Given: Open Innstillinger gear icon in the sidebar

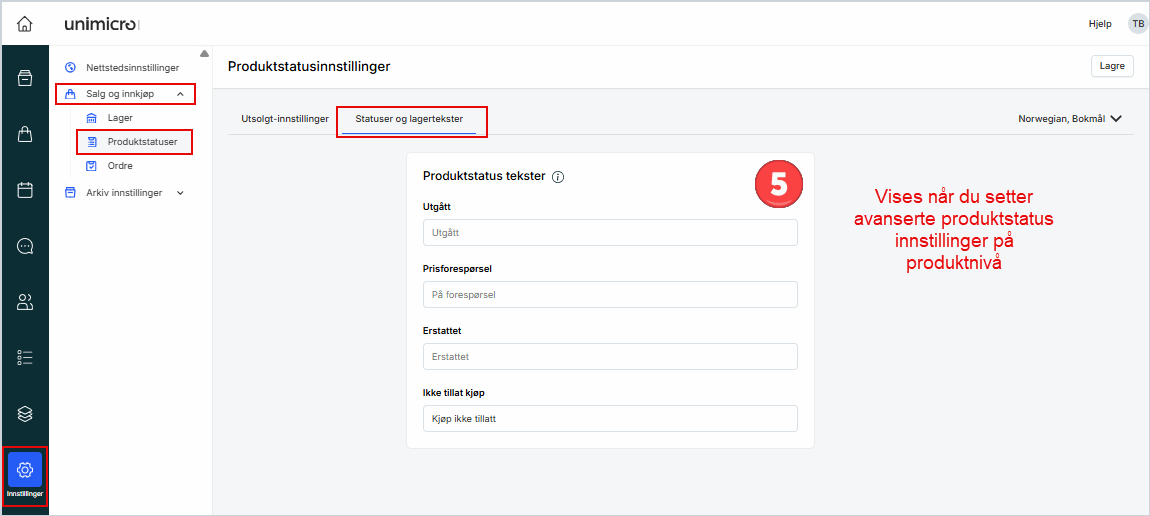Looking at the screenshot, I should coord(25,470).
